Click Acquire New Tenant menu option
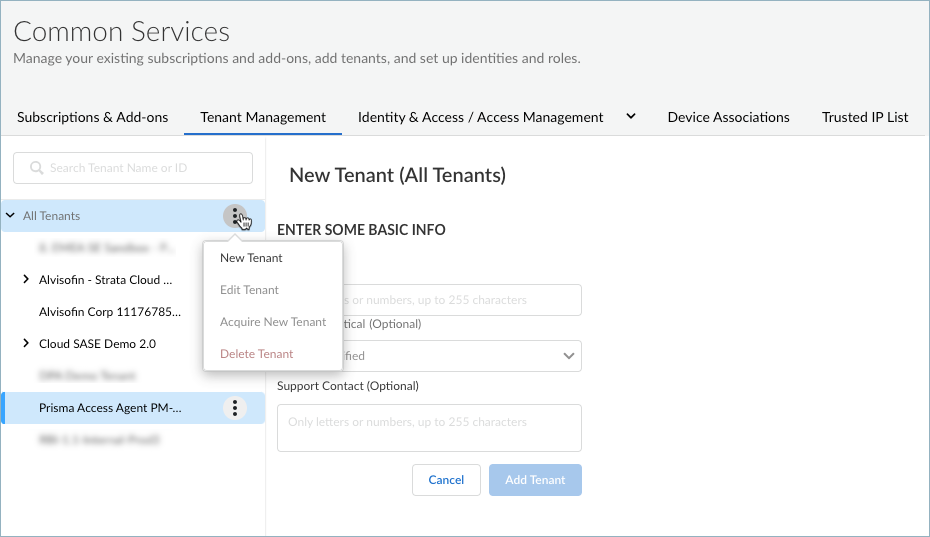 273,322
